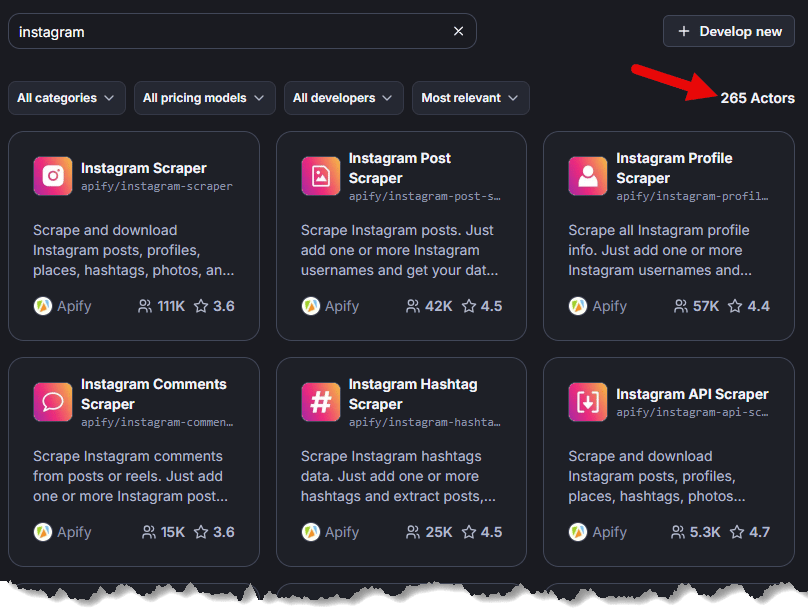
Task: Click the apify/instagram-post-s… path text
Action: 425,196
